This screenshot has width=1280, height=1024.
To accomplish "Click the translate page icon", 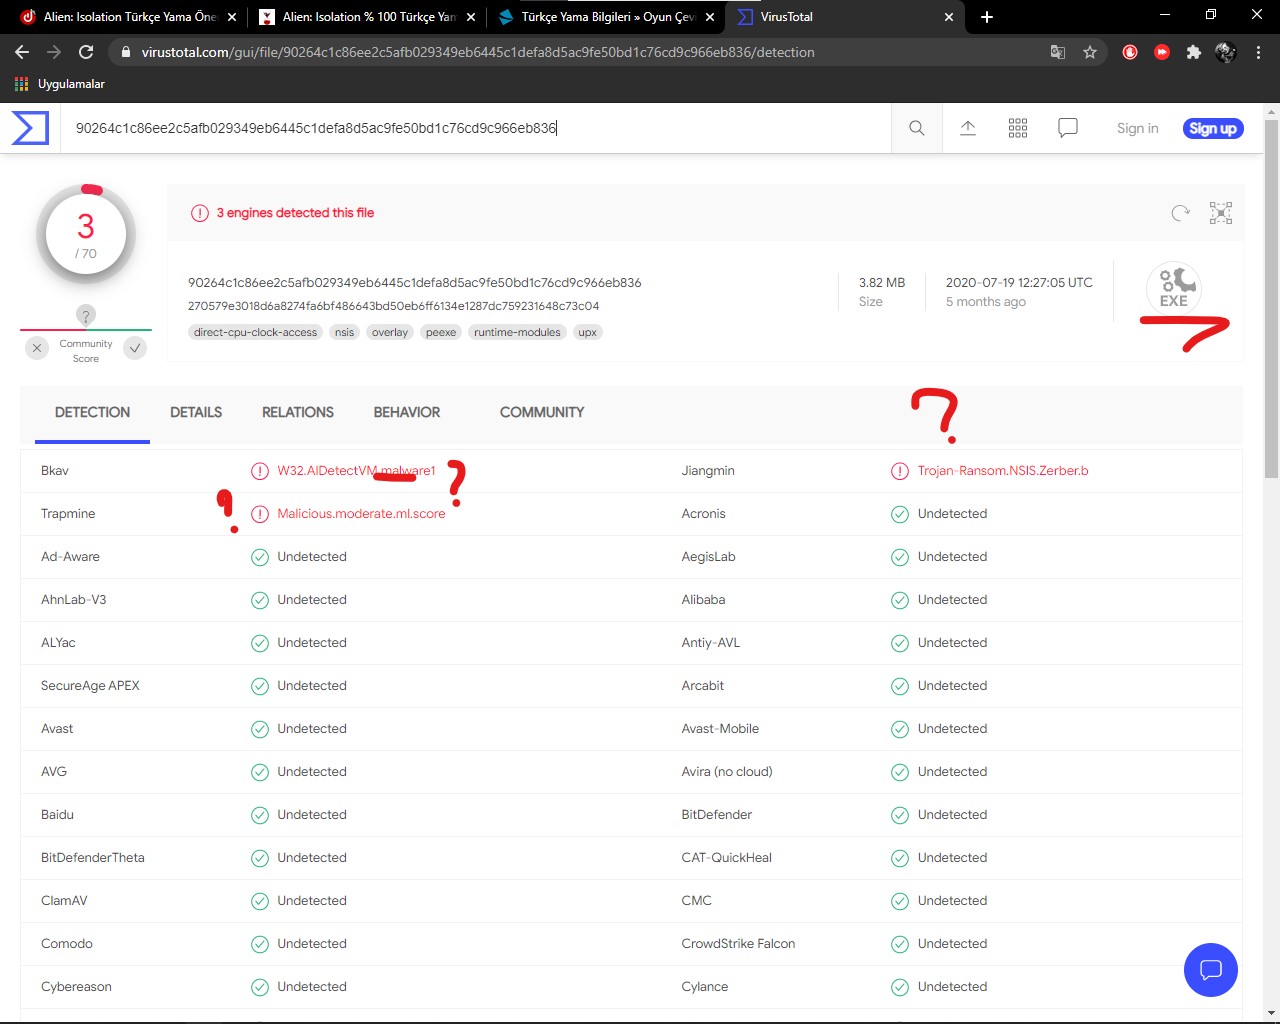I will 1058,52.
